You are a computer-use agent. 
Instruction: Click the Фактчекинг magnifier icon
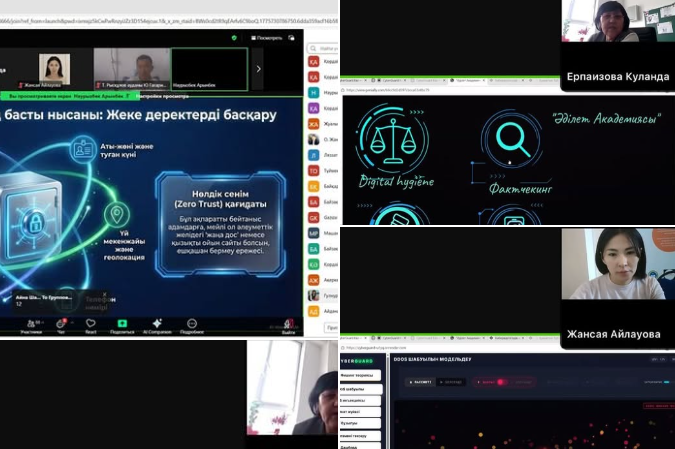click(x=511, y=139)
